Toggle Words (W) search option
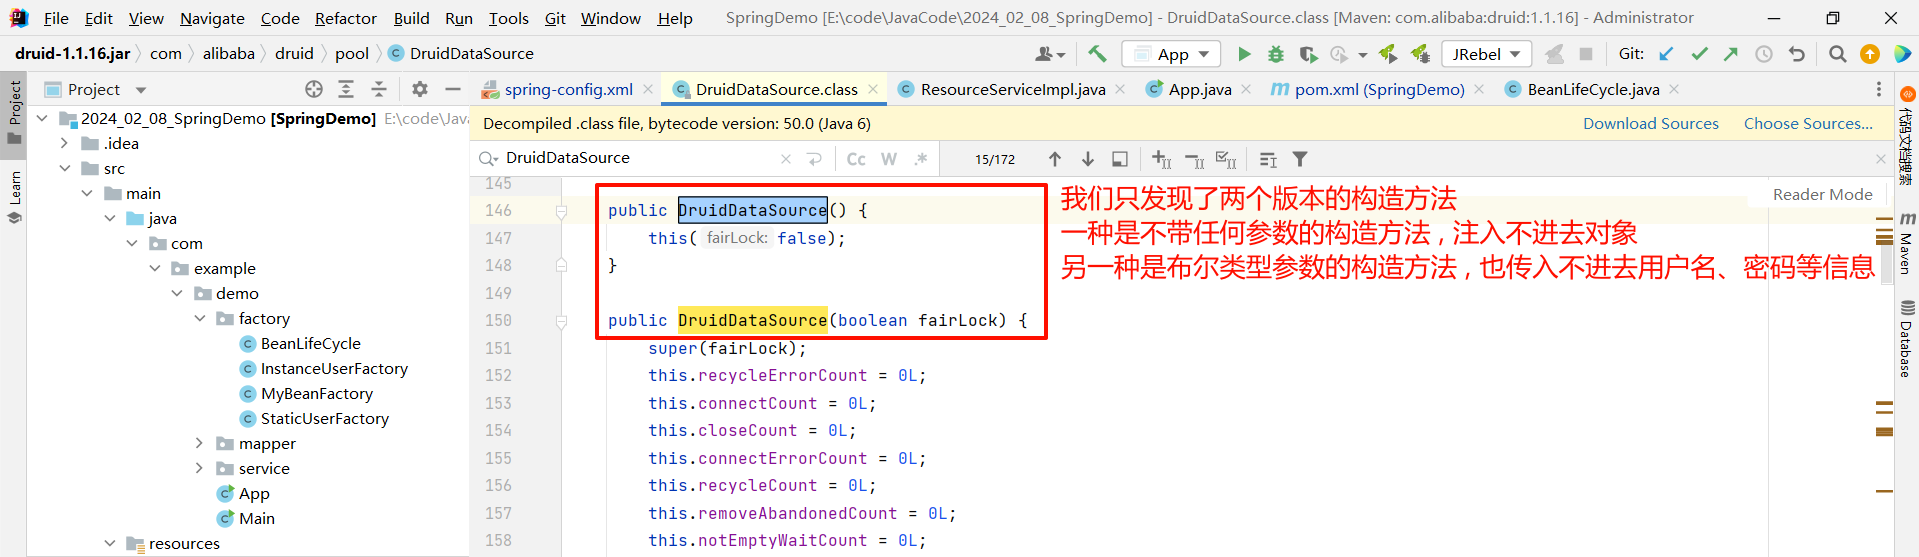Viewport: 1919px width, 557px height. (x=889, y=159)
